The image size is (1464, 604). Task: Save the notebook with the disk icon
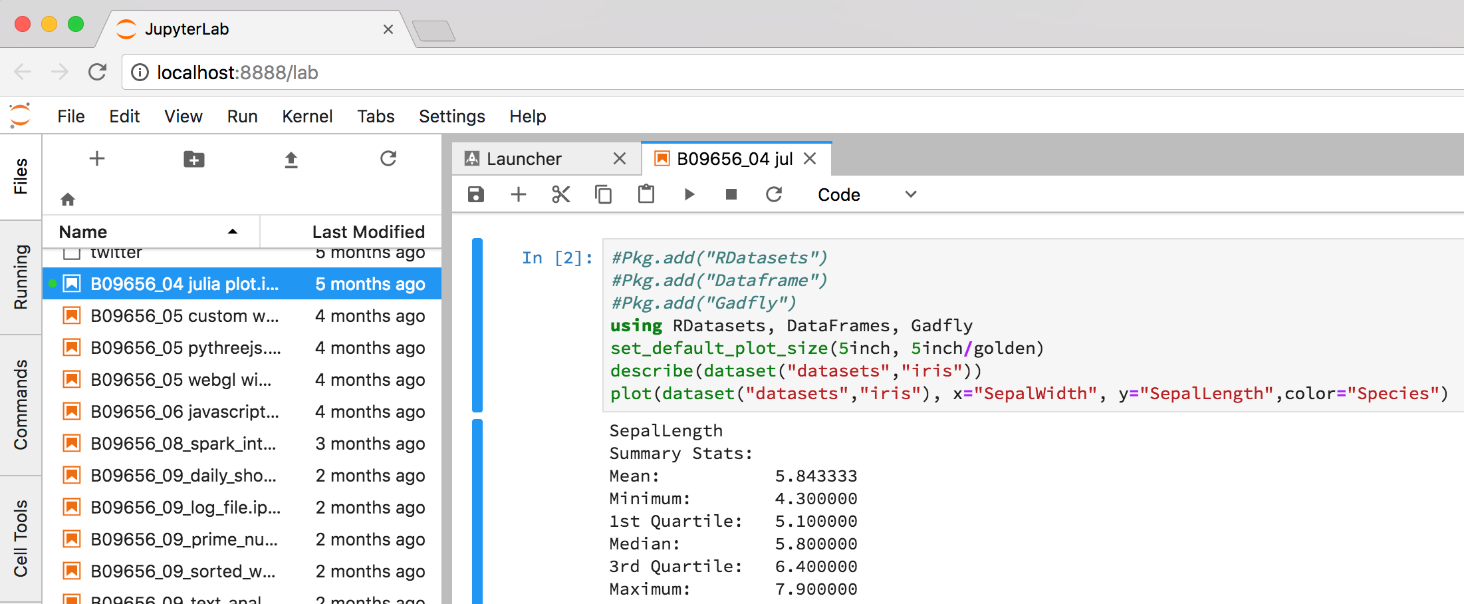476,194
